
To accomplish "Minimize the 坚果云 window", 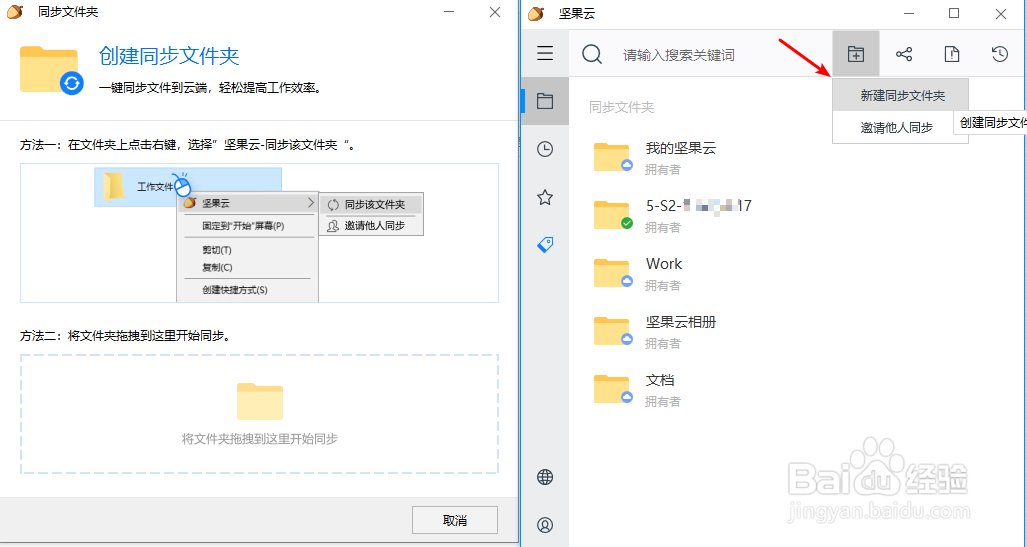I will tap(907, 13).
